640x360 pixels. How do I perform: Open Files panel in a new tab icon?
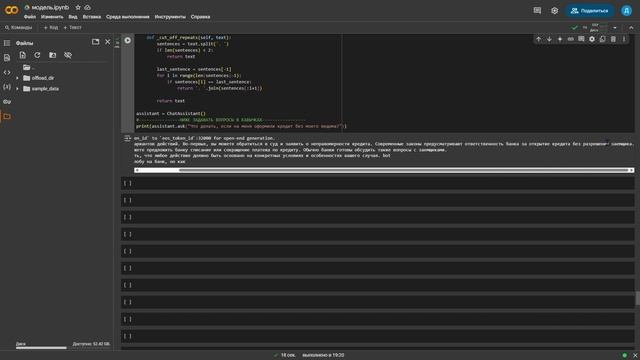(96, 42)
